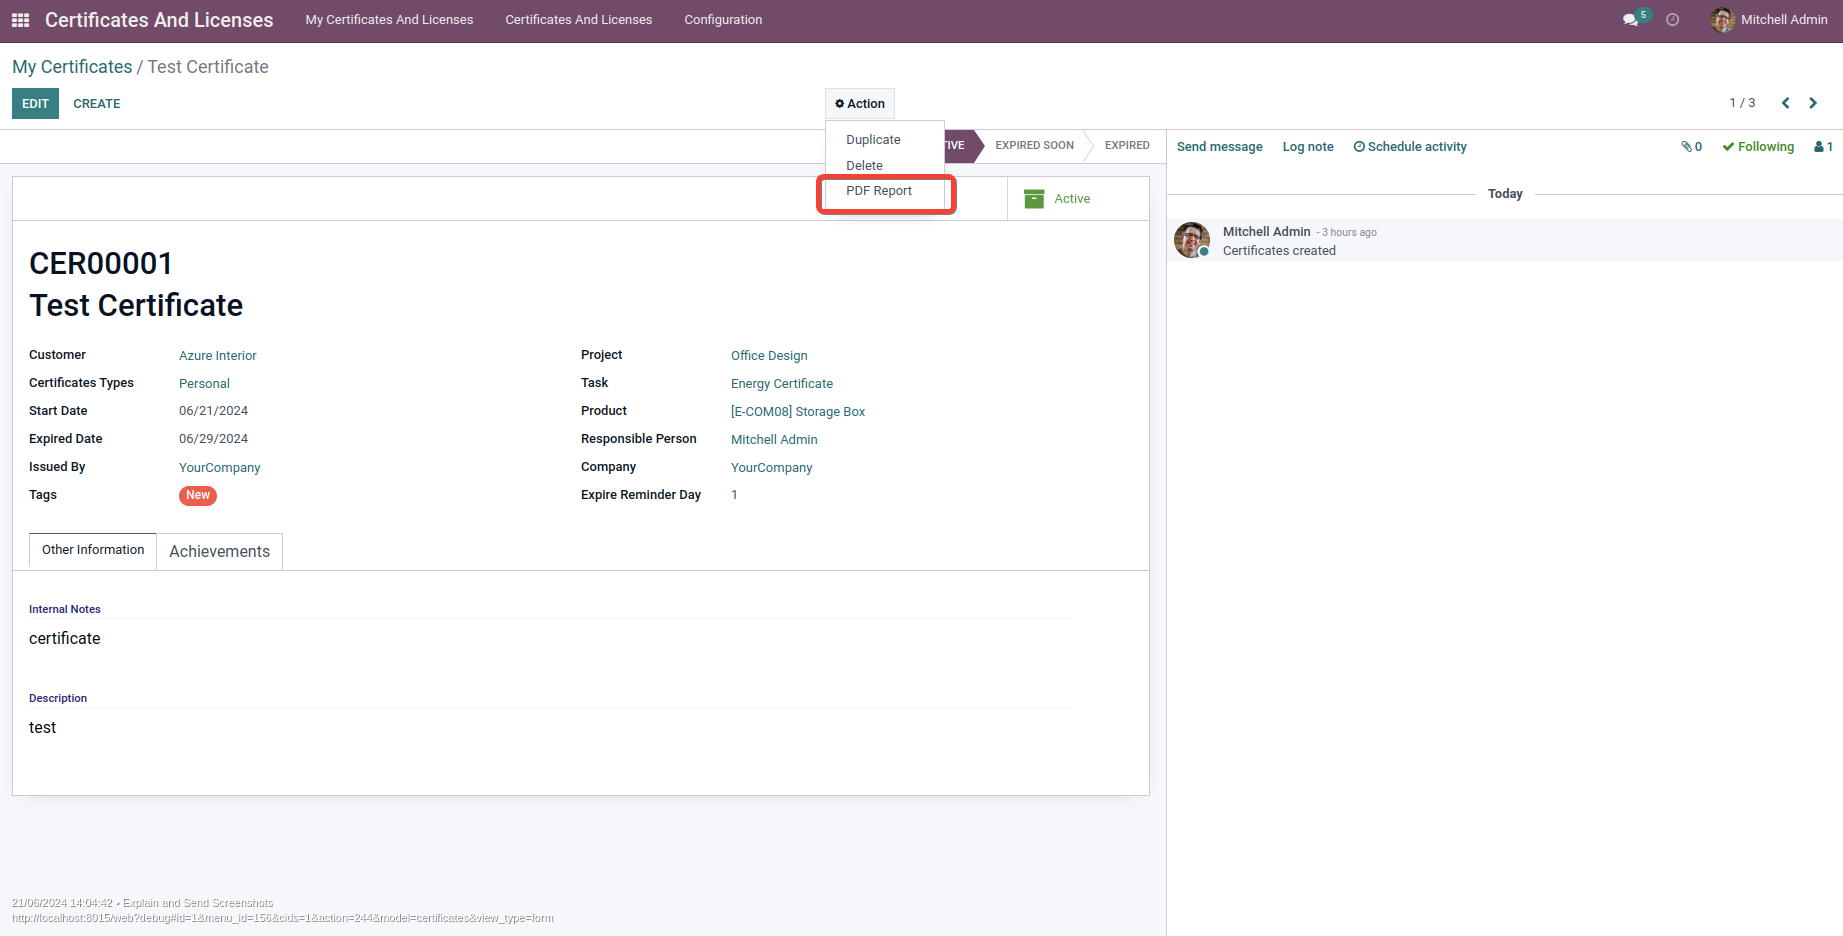Viewport: 1843px width, 936px height.
Task: Click Send message in chatter
Action: click(1220, 147)
